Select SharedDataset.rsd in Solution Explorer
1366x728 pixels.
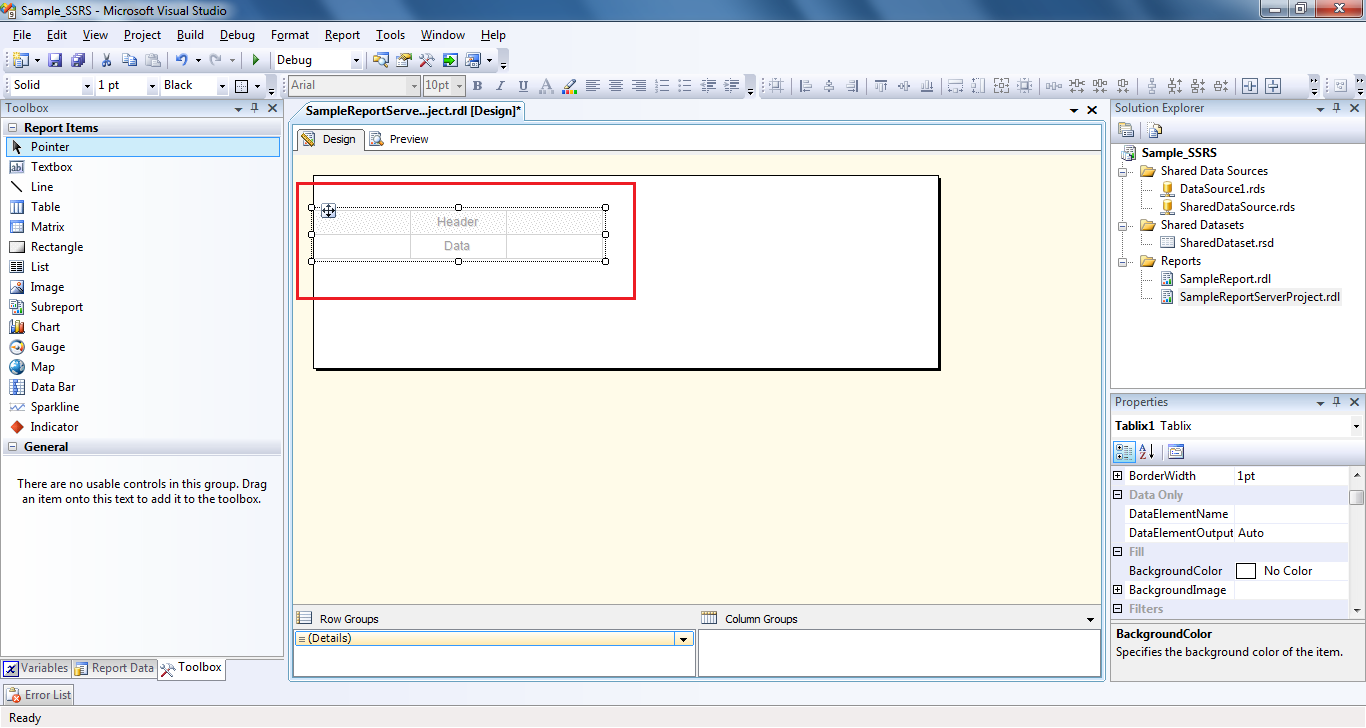1226,243
